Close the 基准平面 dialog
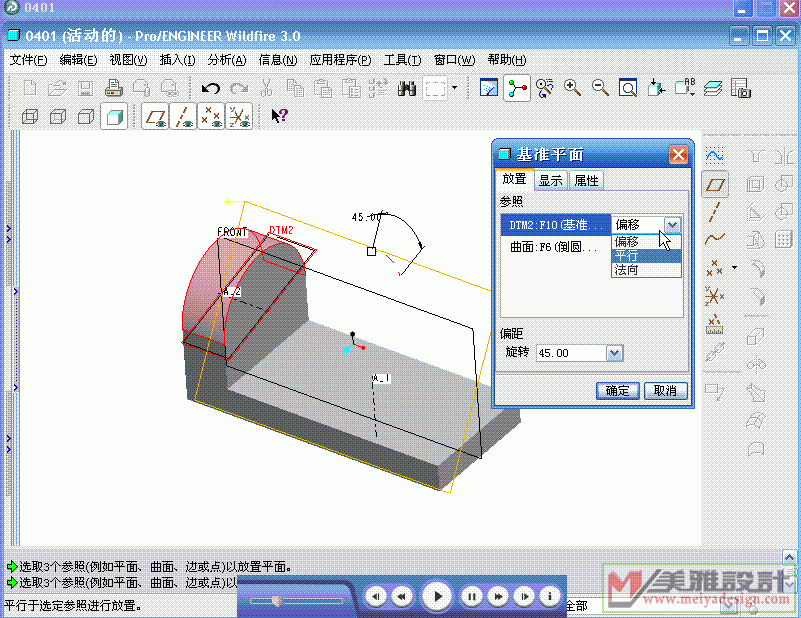 (x=678, y=154)
